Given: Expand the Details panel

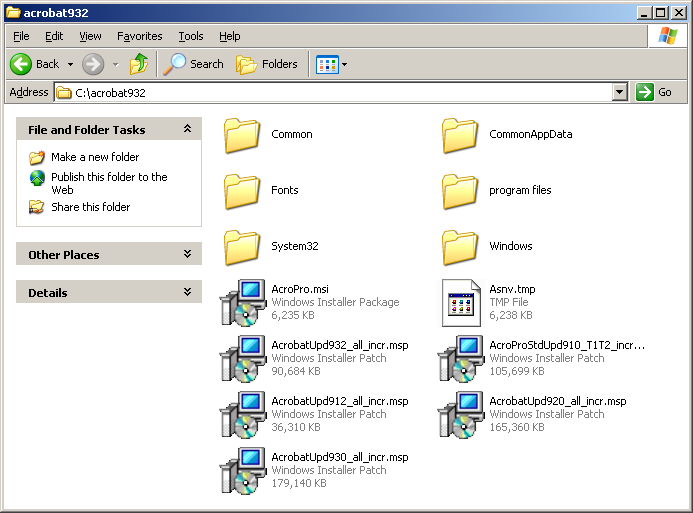Looking at the screenshot, I should (x=187, y=293).
